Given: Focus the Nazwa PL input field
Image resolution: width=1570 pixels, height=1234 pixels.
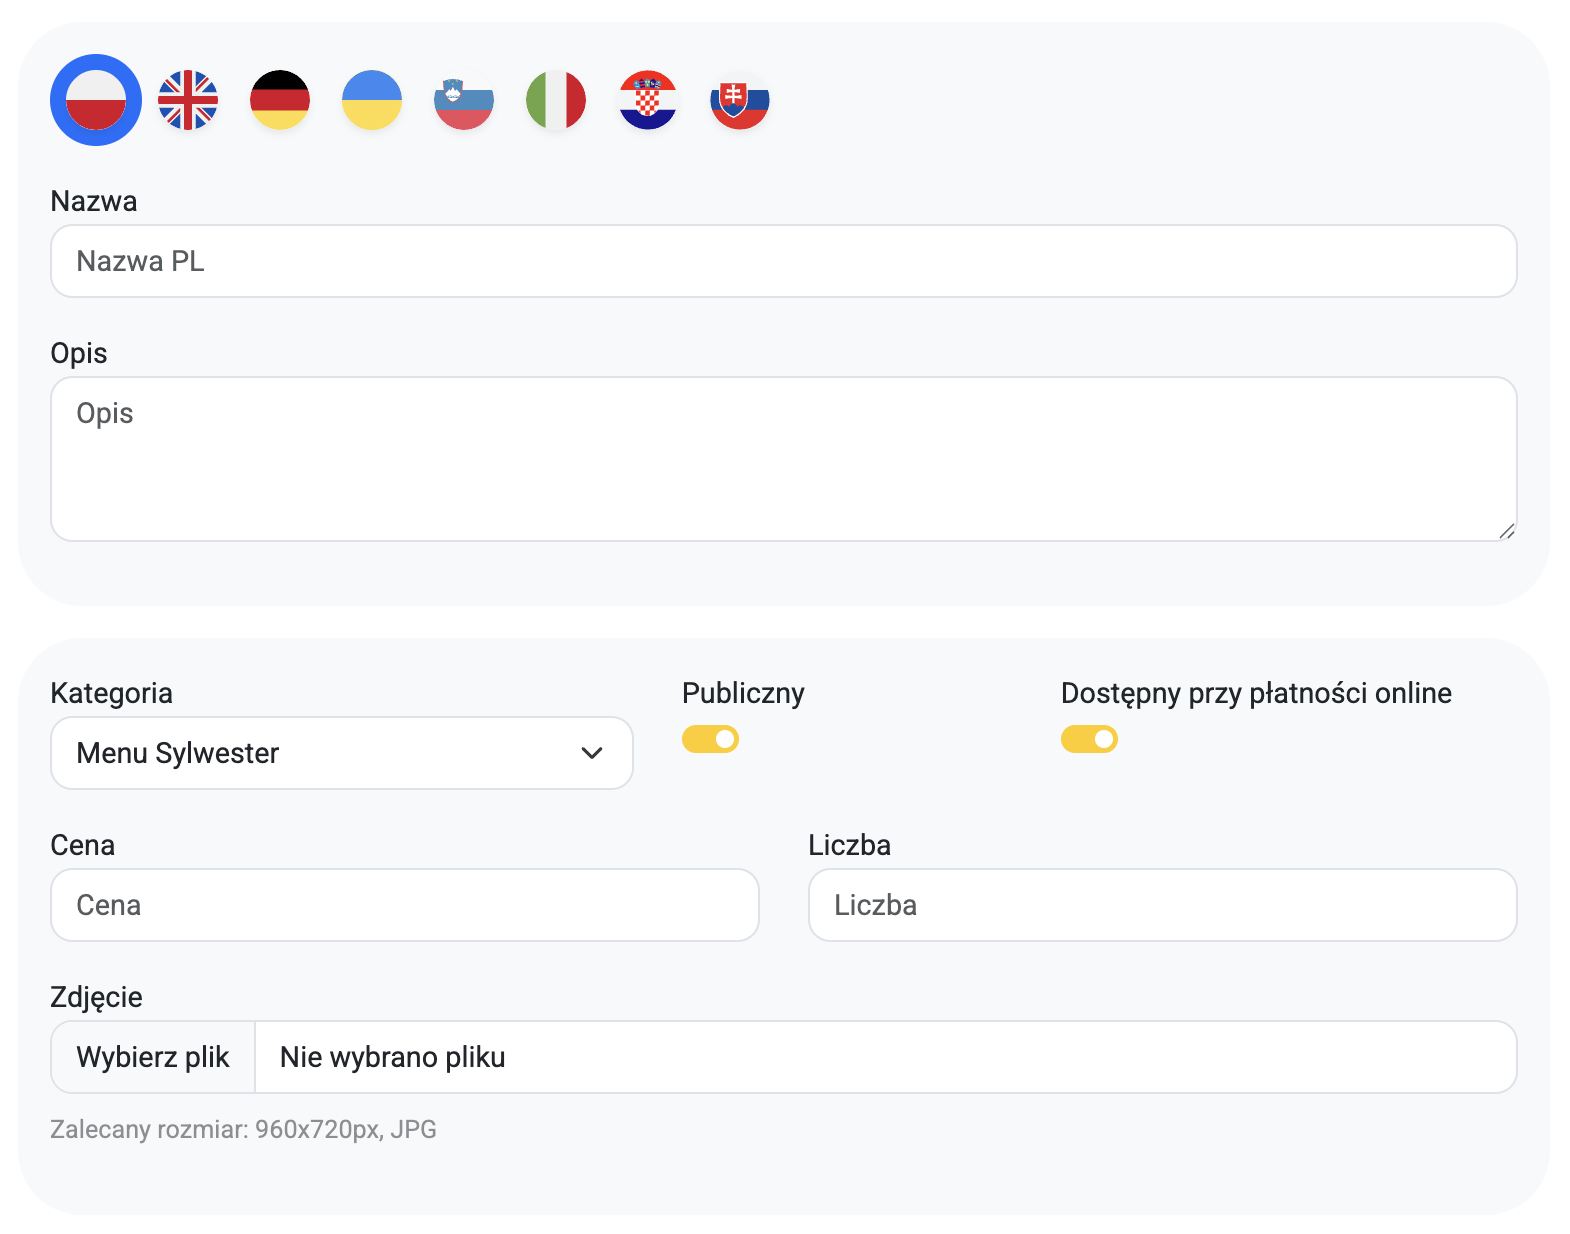Looking at the screenshot, I should click(783, 261).
